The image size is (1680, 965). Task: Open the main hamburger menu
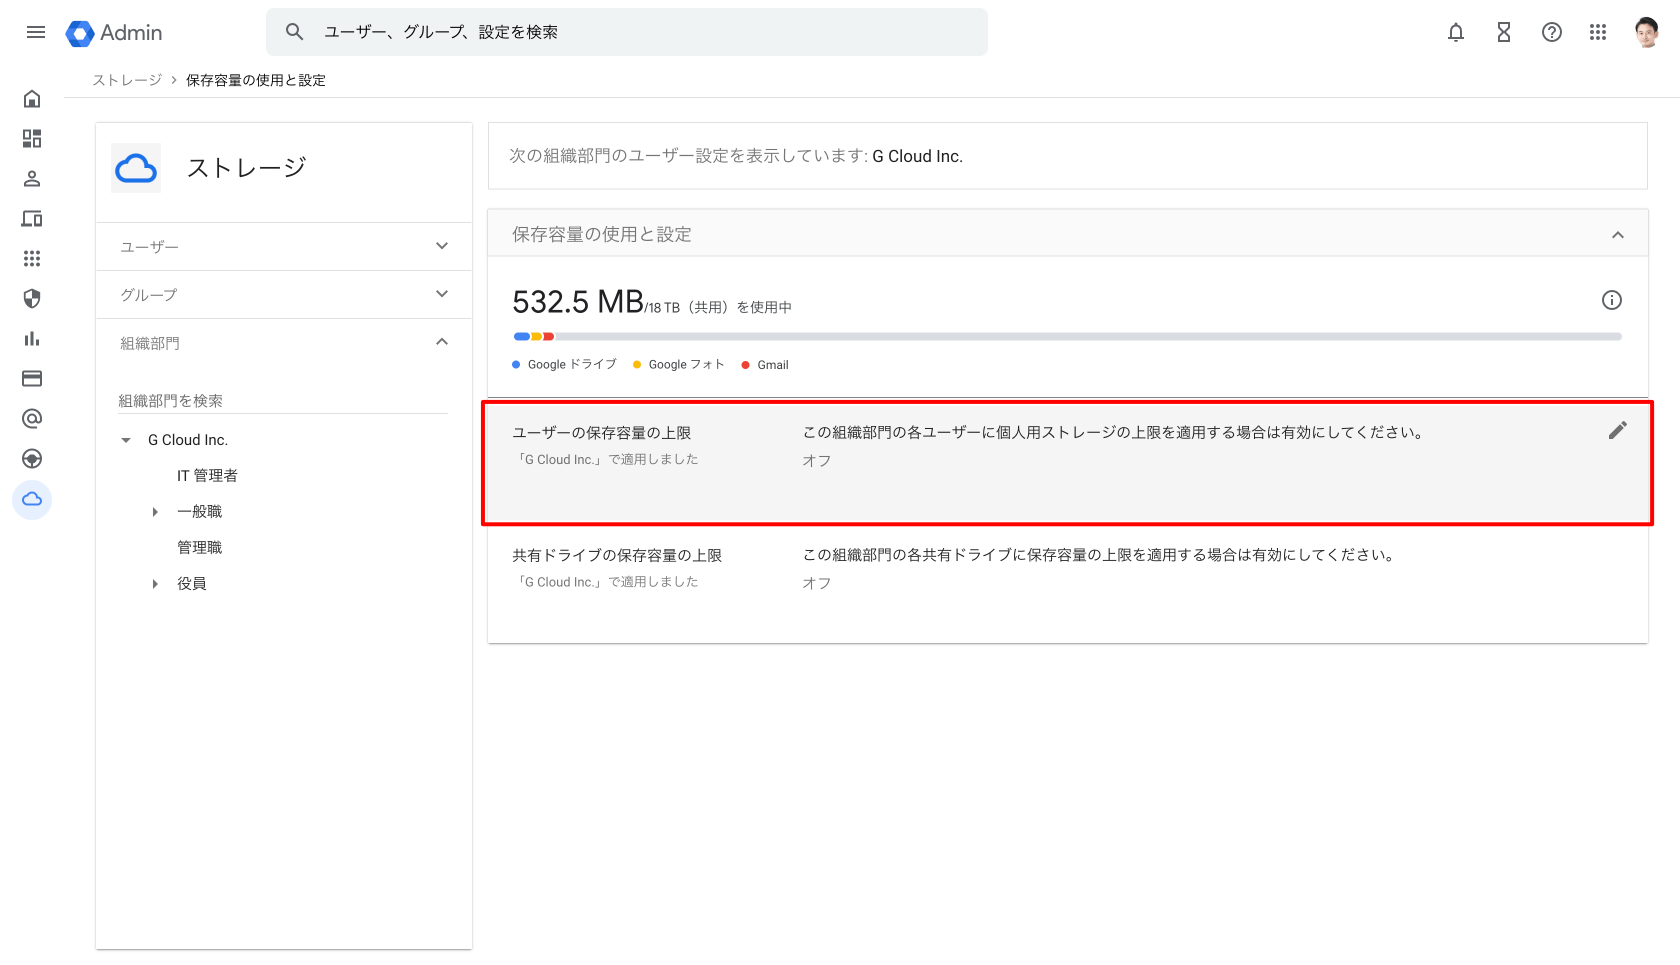36,32
